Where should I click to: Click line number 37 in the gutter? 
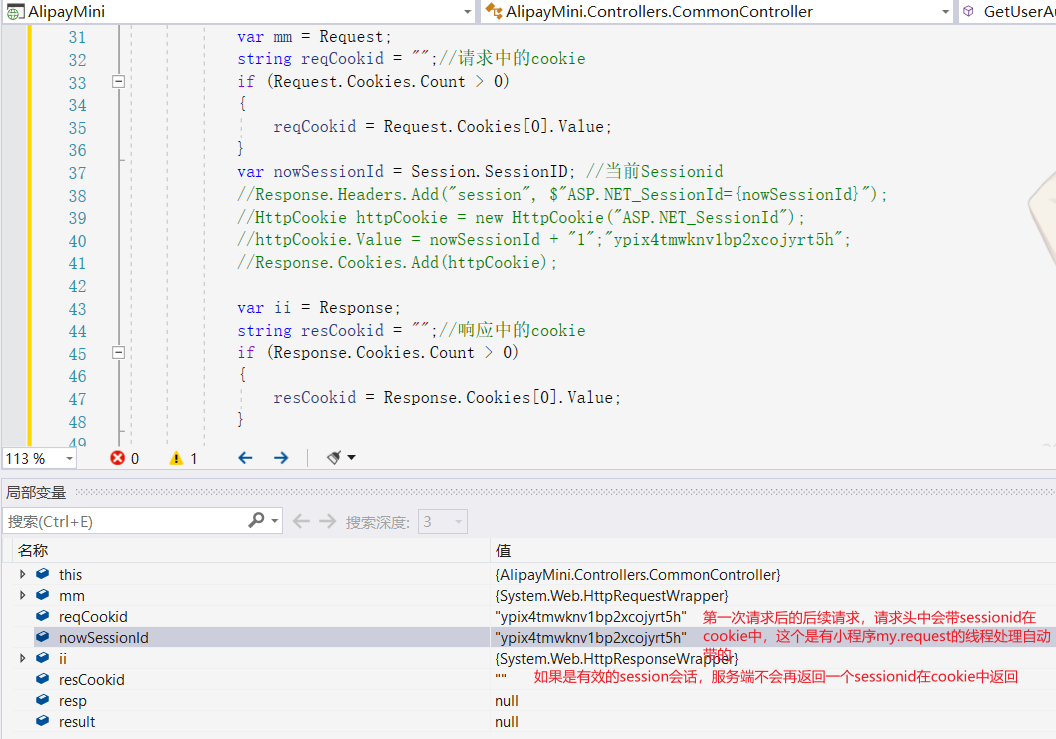click(x=77, y=173)
